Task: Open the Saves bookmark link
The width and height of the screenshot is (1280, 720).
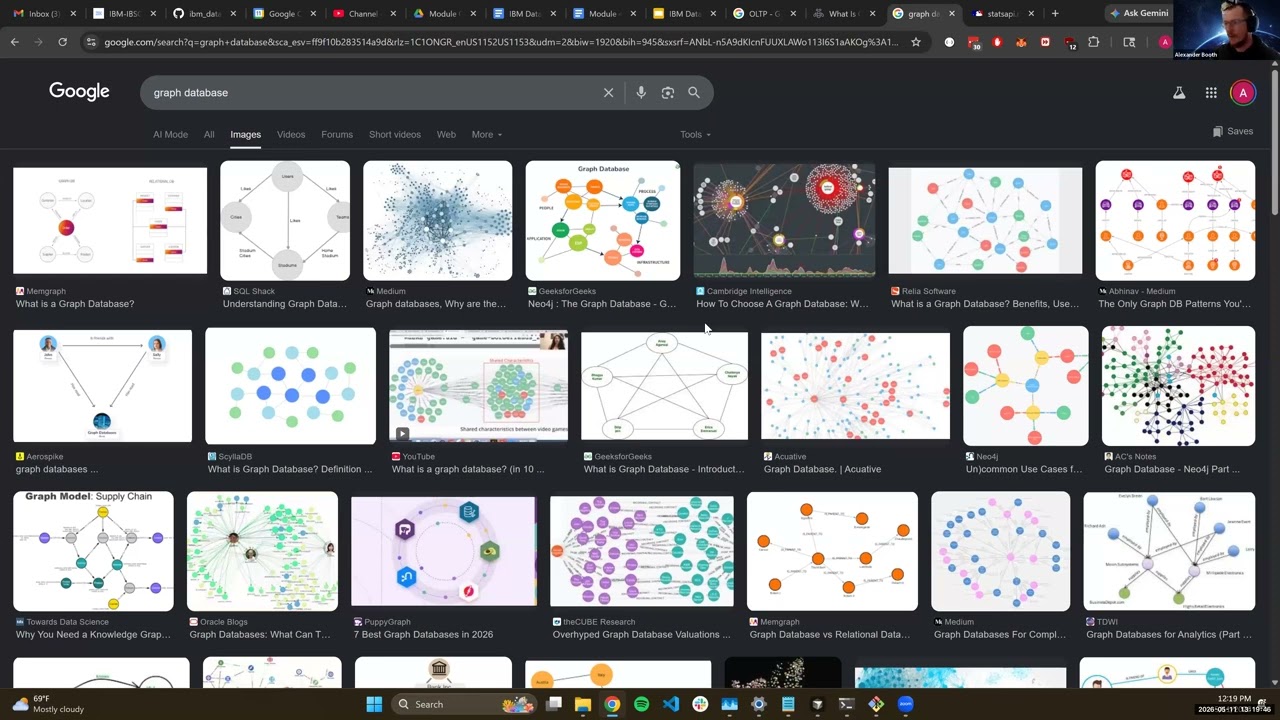Action: (1232, 131)
